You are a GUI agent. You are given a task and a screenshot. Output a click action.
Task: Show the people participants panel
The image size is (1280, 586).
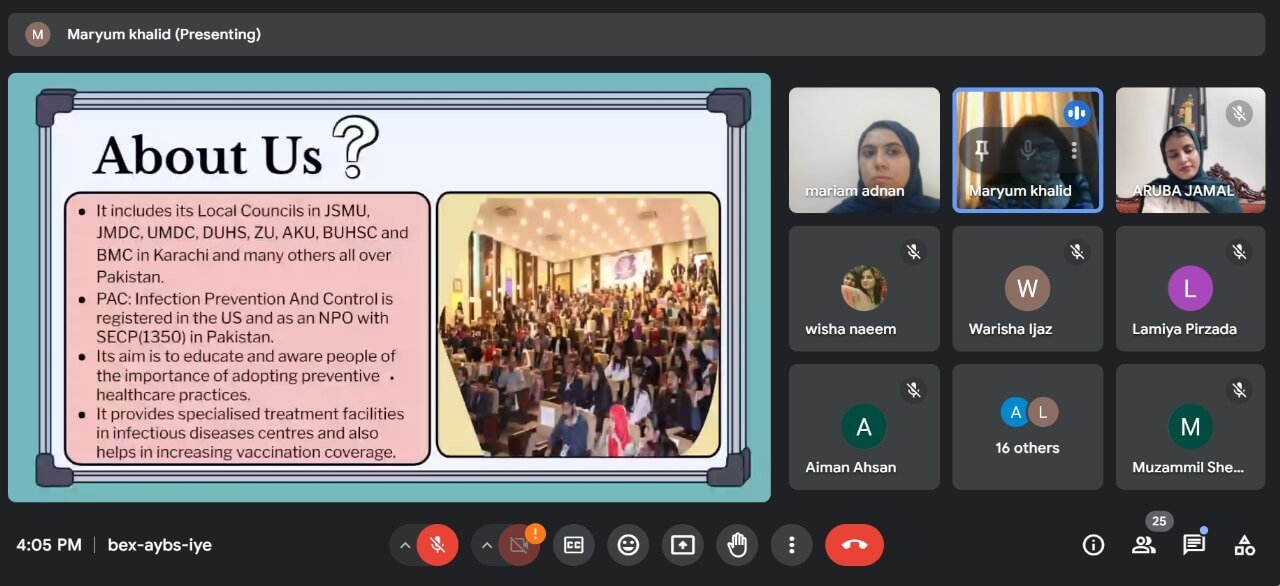tap(1143, 545)
